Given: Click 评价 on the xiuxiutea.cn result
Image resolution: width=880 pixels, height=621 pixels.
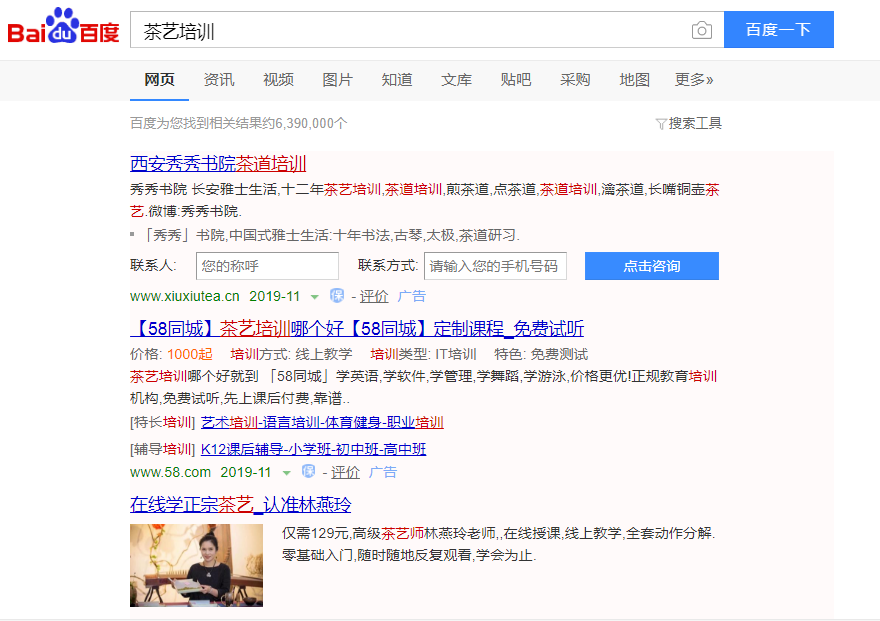Looking at the screenshot, I should tap(374, 296).
